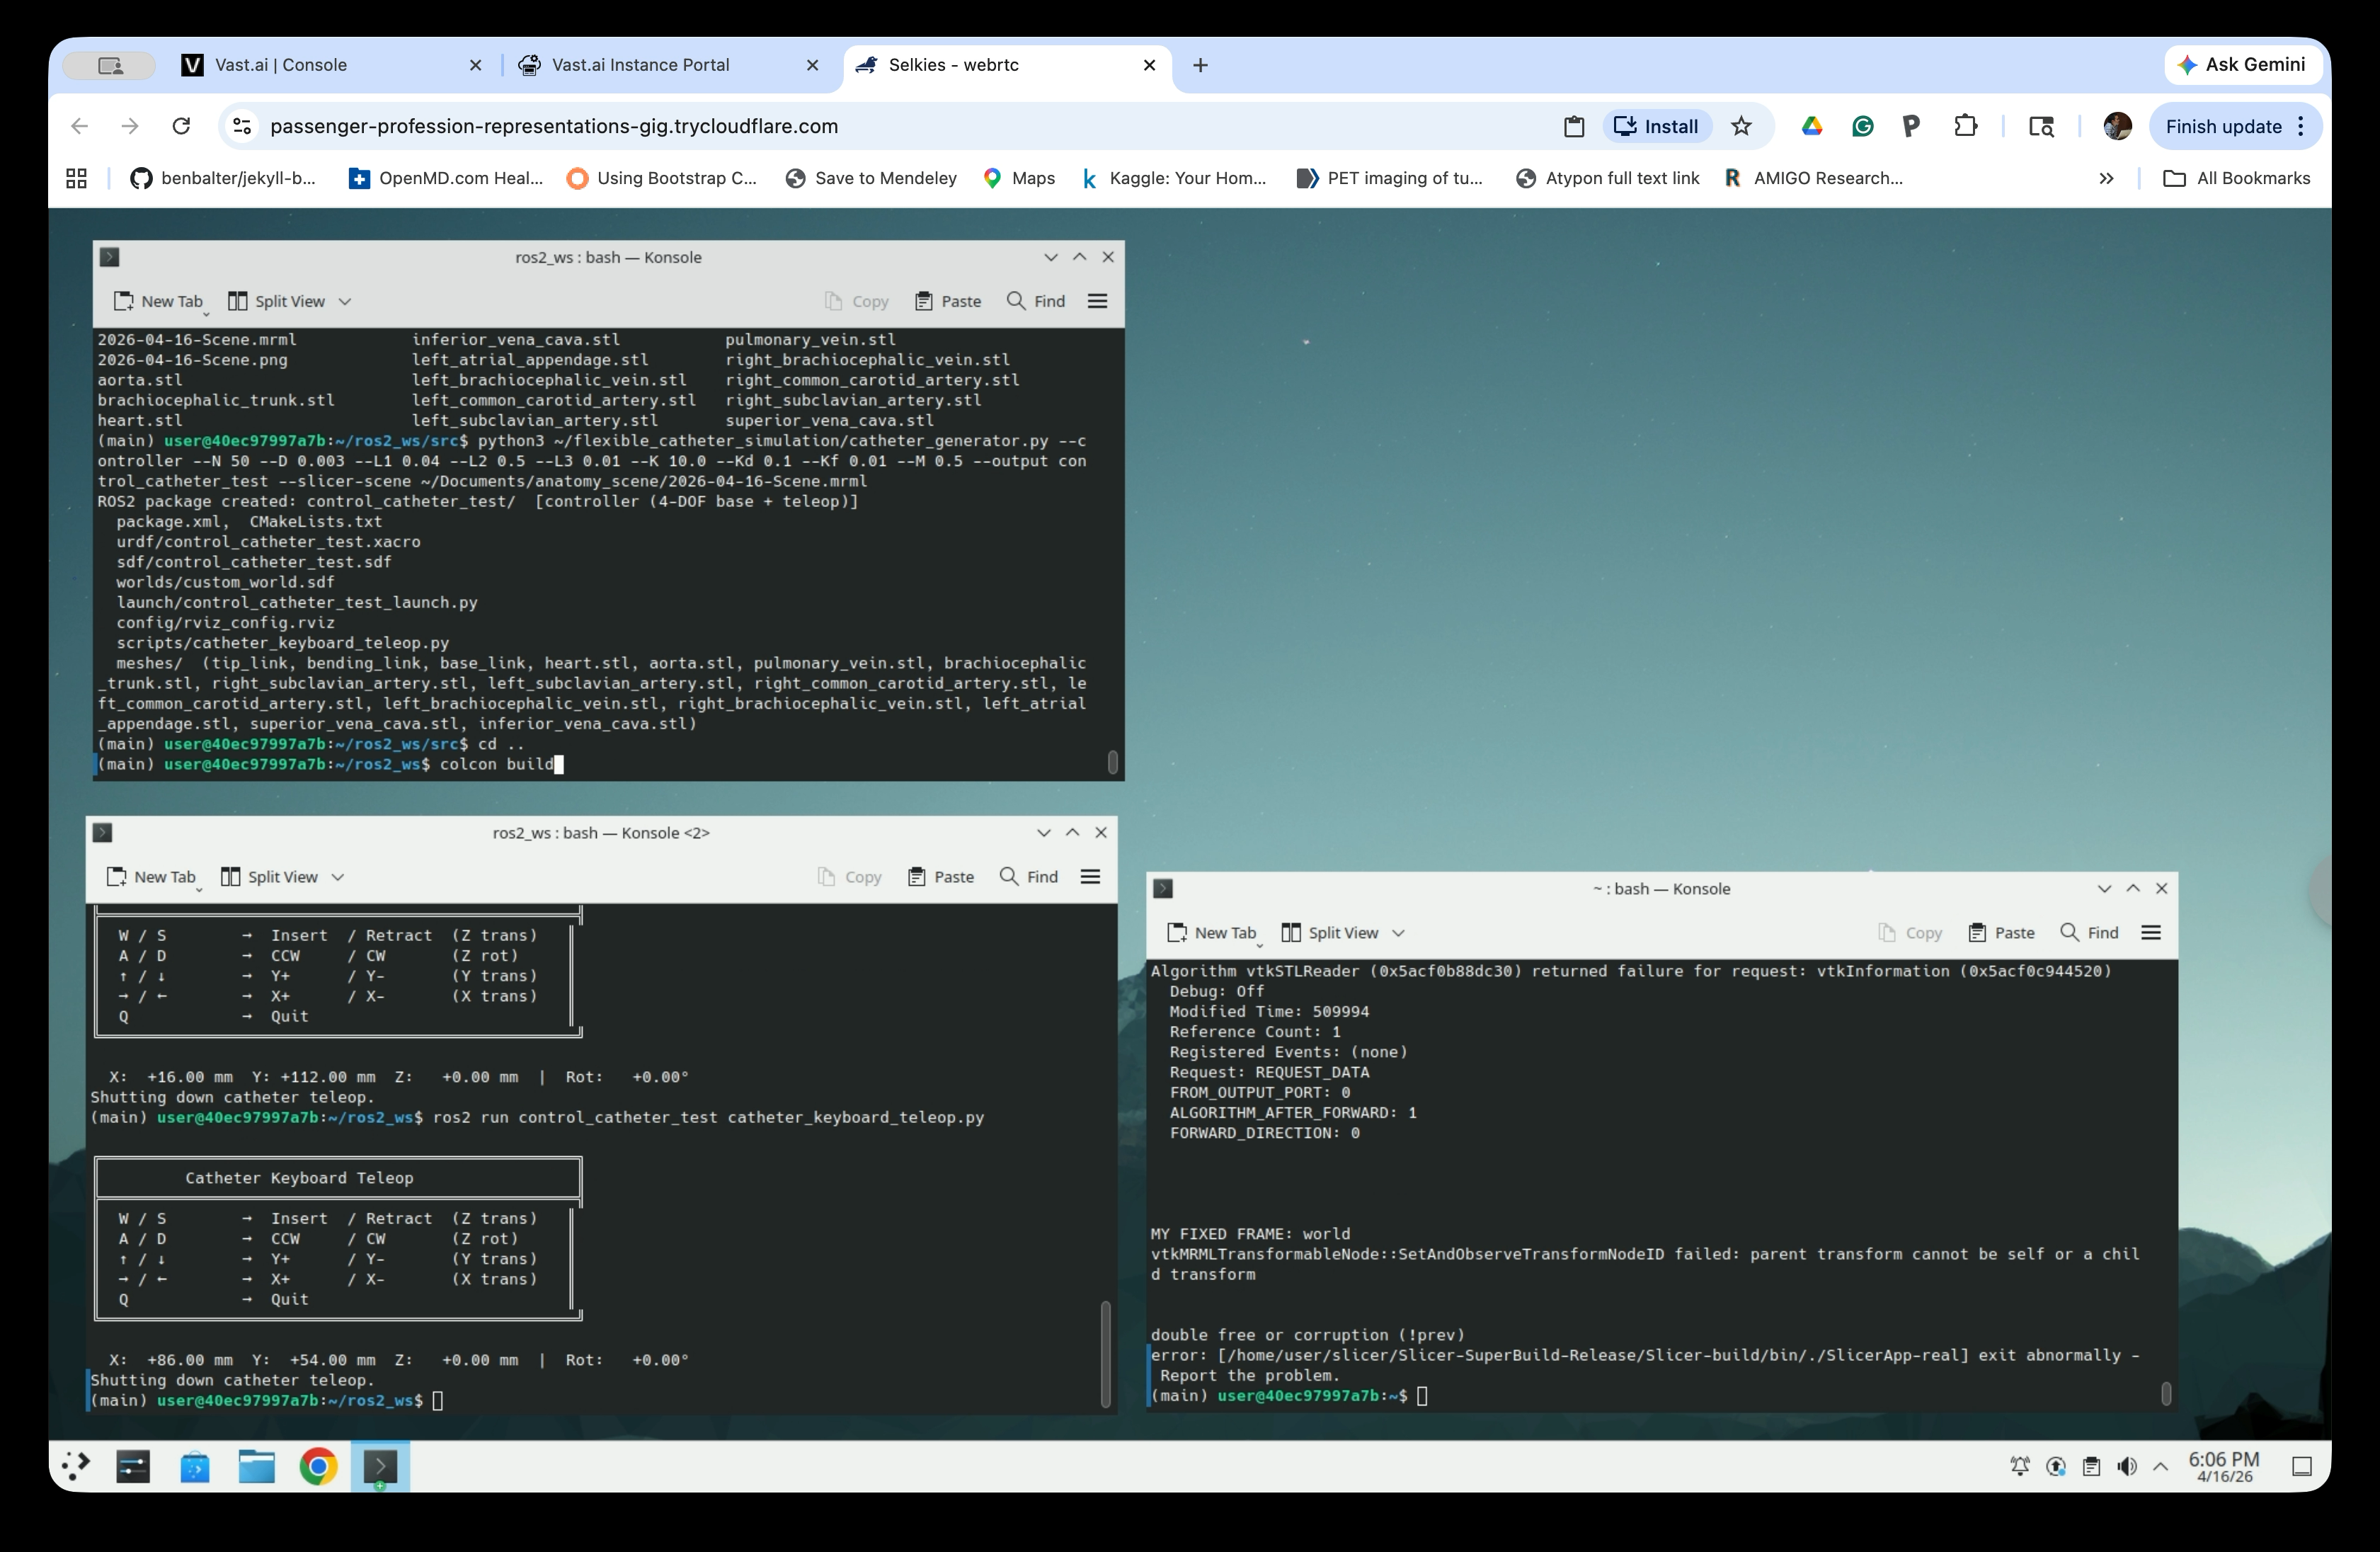Open the hamburger menu in the right Konsole window
Screen dimensions: 2380x1552
pyautogui.click(x=2151, y=932)
